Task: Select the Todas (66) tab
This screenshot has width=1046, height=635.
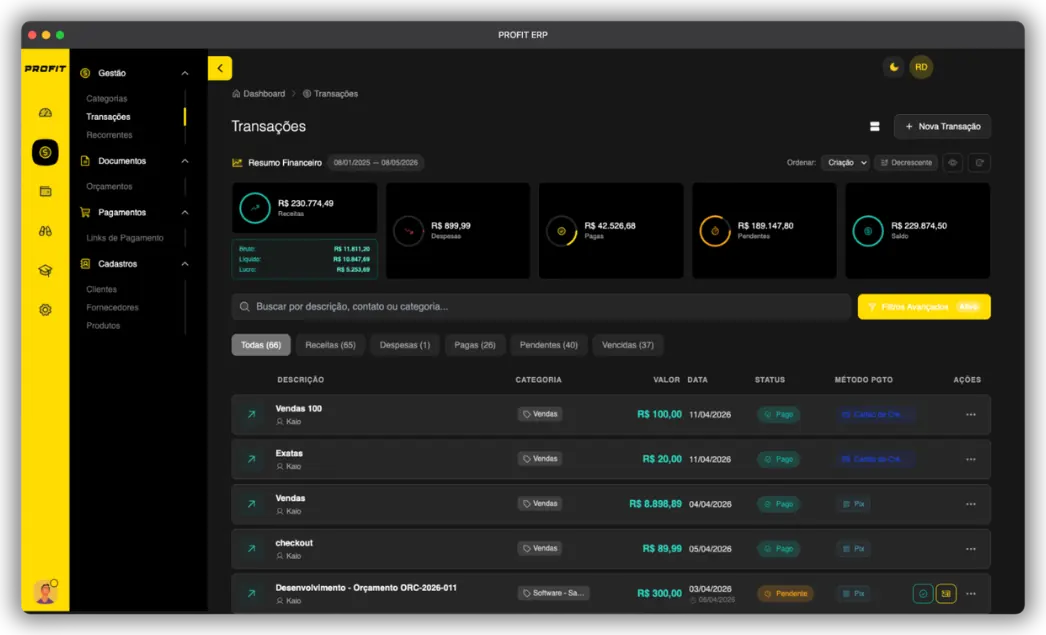Action: point(261,345)
